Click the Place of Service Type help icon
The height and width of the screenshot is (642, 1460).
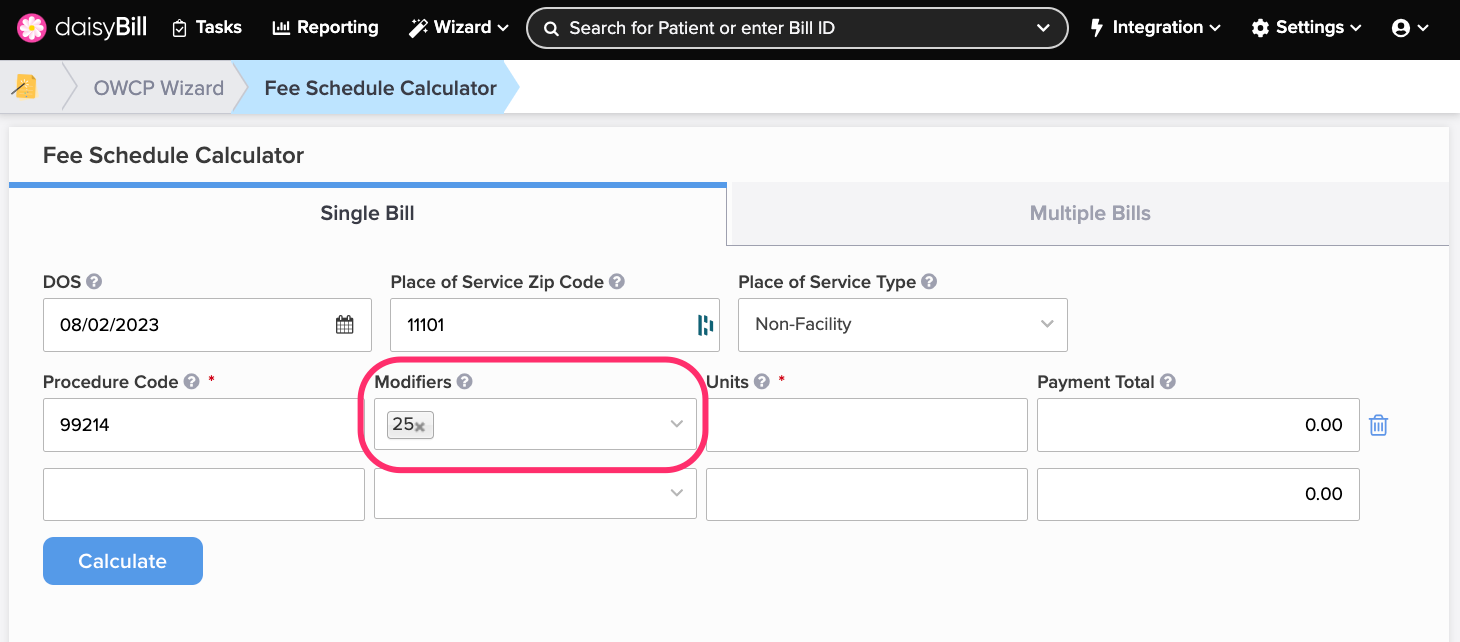[x=929, y=282]
